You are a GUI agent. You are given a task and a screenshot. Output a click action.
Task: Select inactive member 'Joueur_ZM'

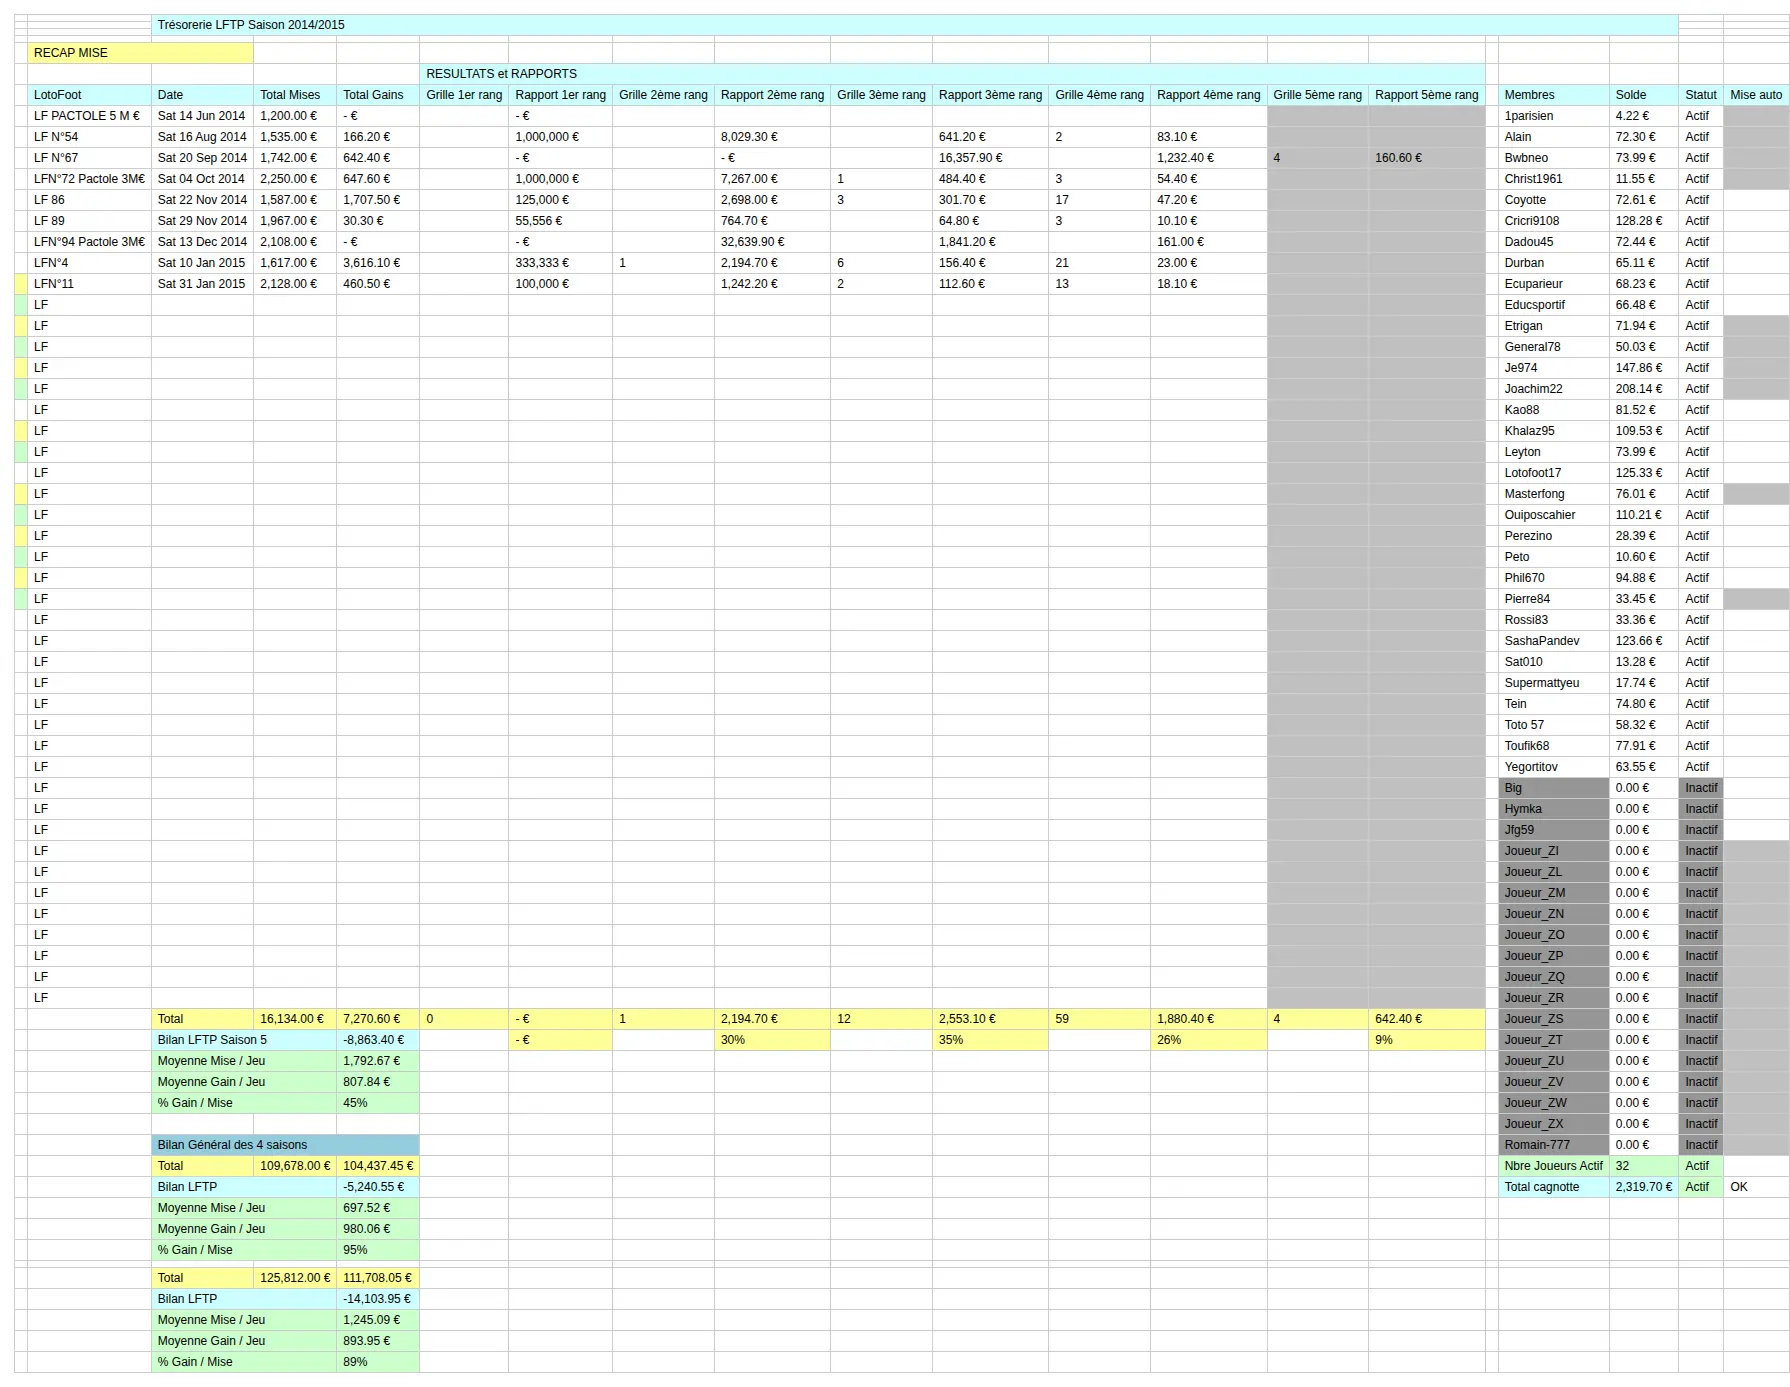click(1554, 893)
